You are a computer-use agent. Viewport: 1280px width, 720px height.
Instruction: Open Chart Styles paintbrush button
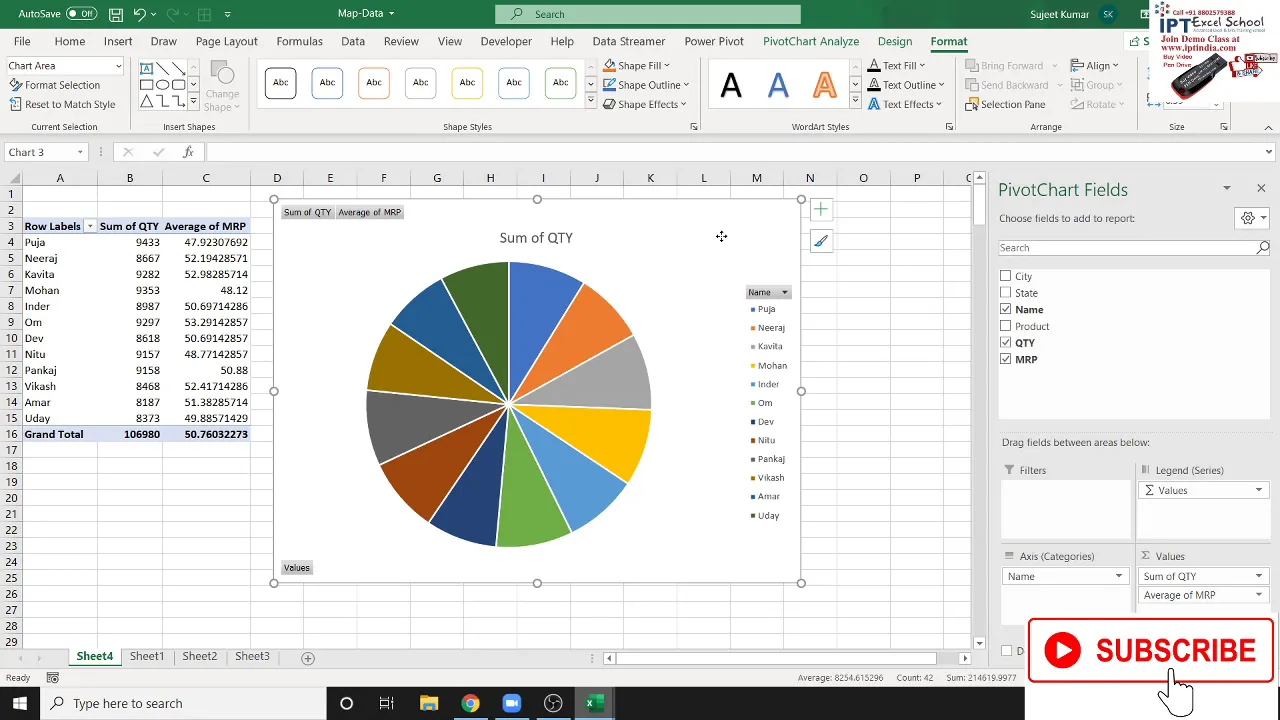820,241
